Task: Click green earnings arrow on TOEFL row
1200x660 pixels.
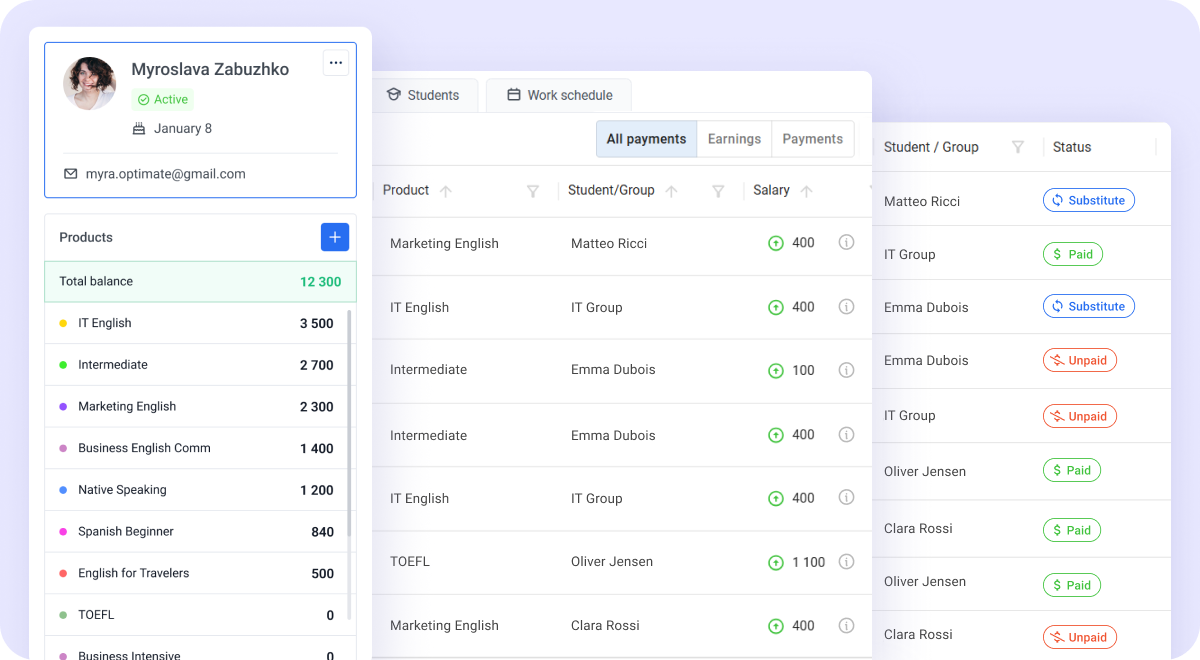Action: tap(776, 563)
